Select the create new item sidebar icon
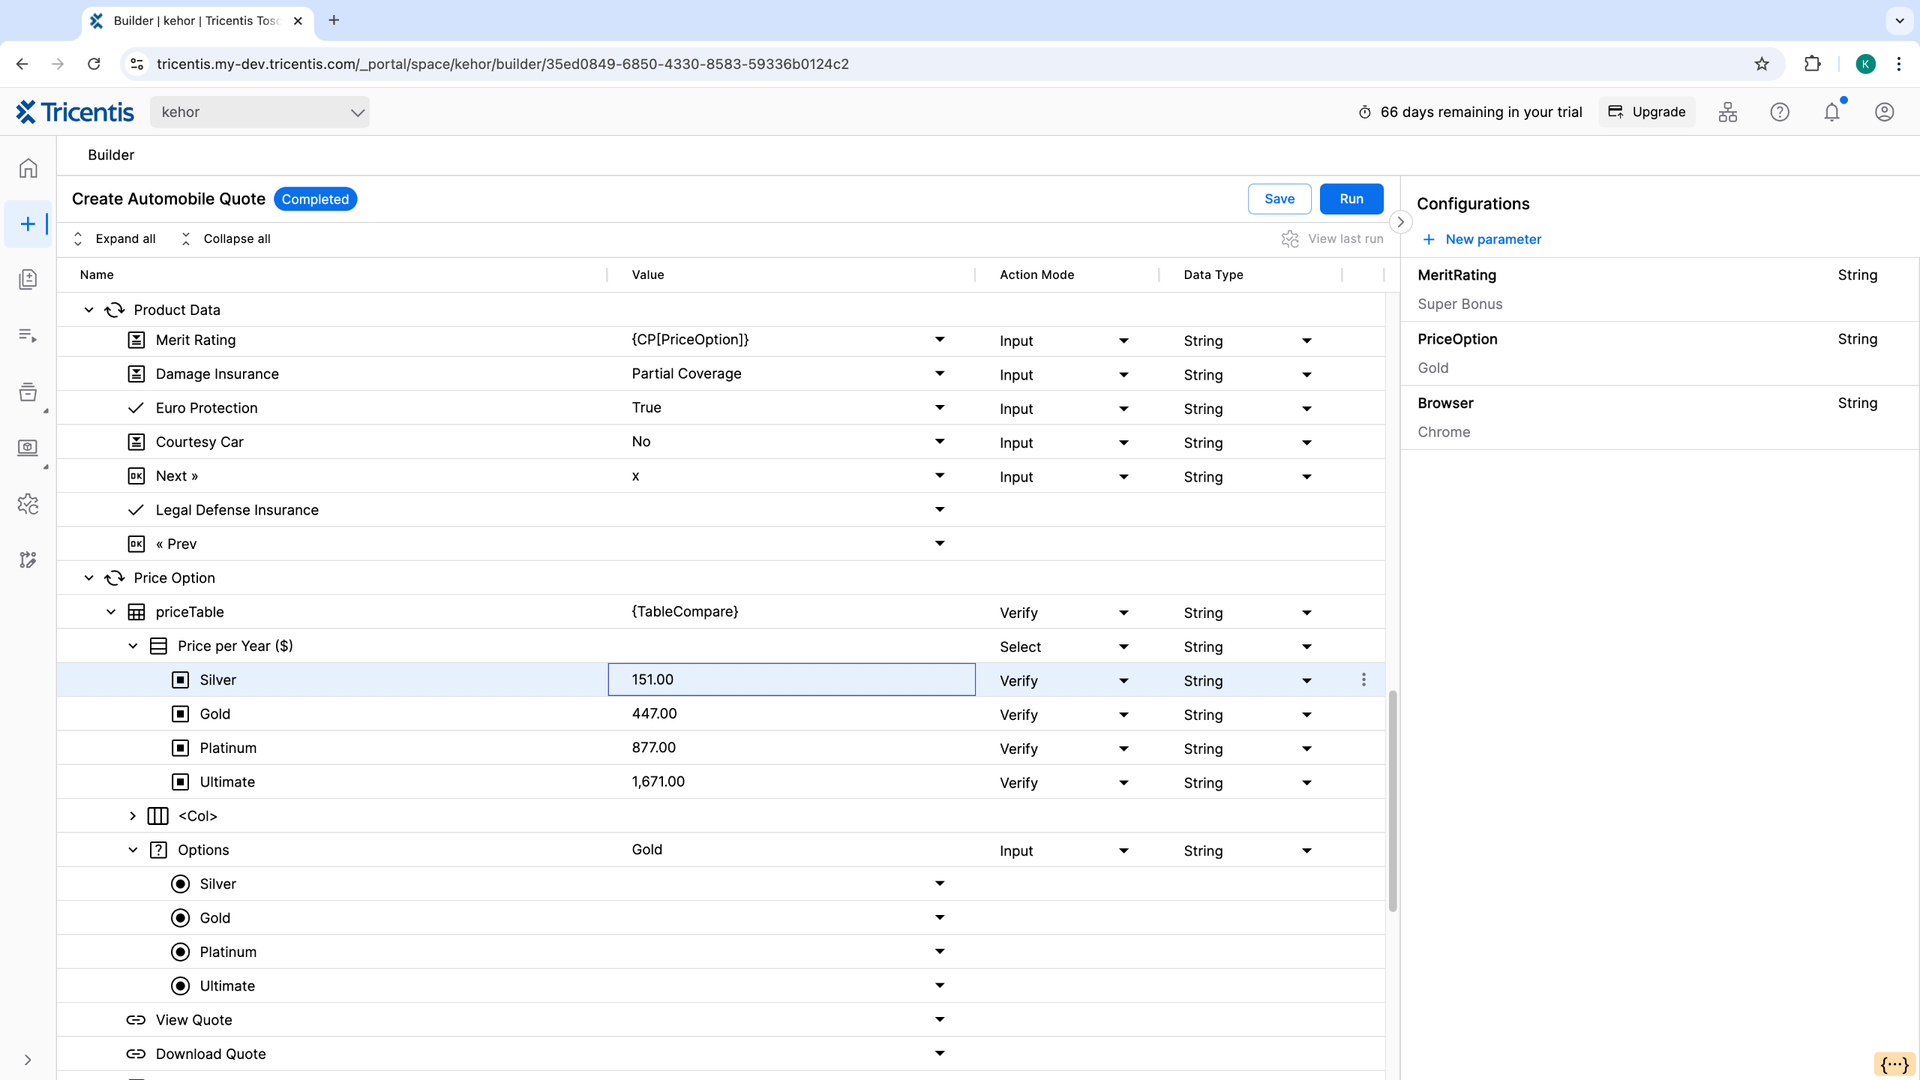The height and width of the screenshot is (1080, 1920). tap(27, 223)
